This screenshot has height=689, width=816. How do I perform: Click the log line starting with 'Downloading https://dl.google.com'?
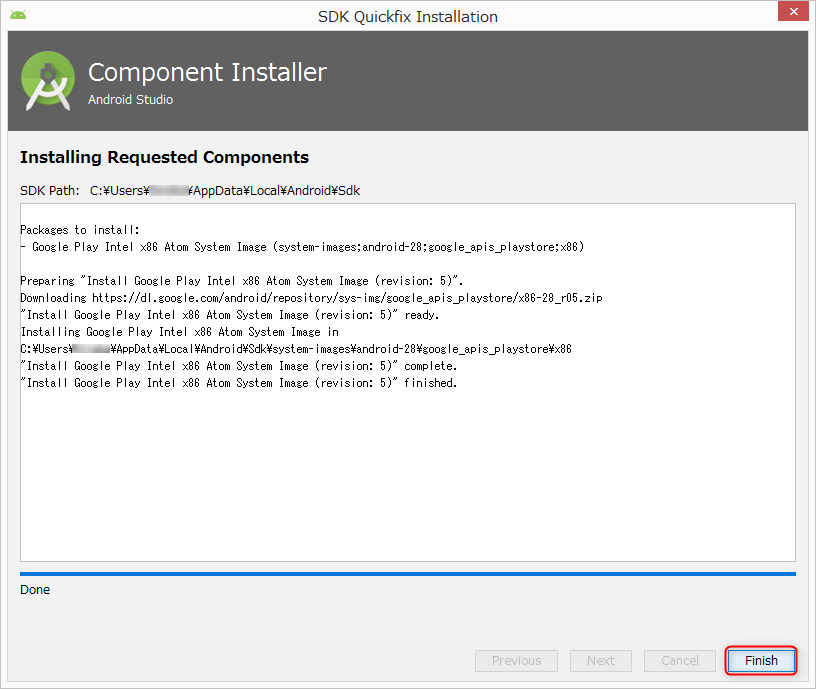click(311, 298)
